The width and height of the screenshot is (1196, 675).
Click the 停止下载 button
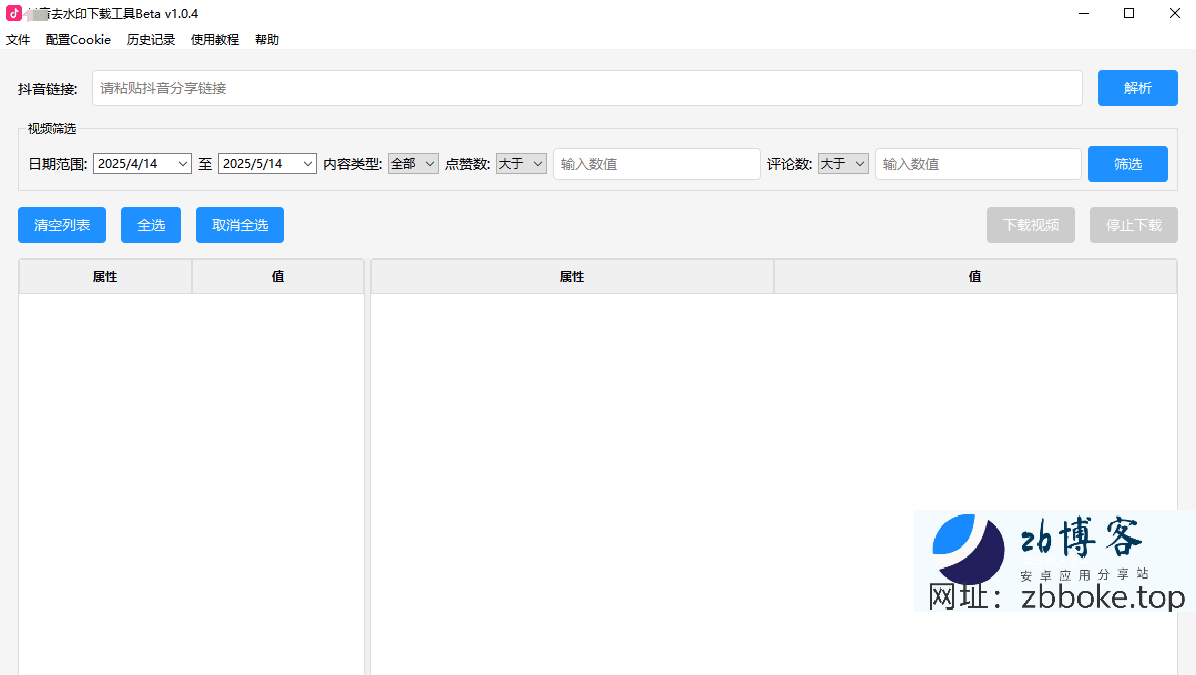click(1133, 225)
